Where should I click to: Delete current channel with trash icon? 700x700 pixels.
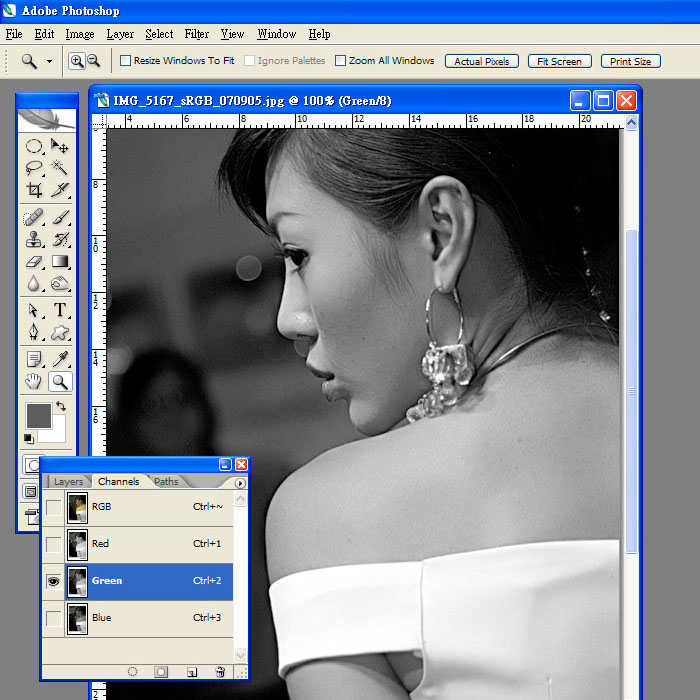click(x=220, y=672)
